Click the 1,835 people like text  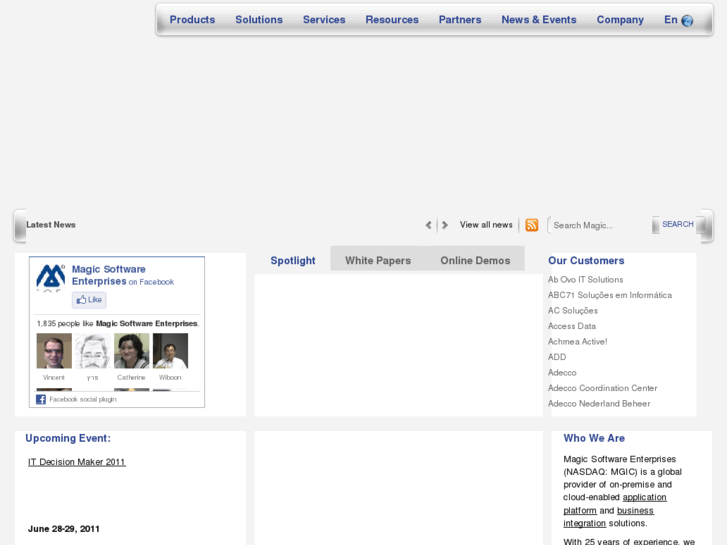118,323
